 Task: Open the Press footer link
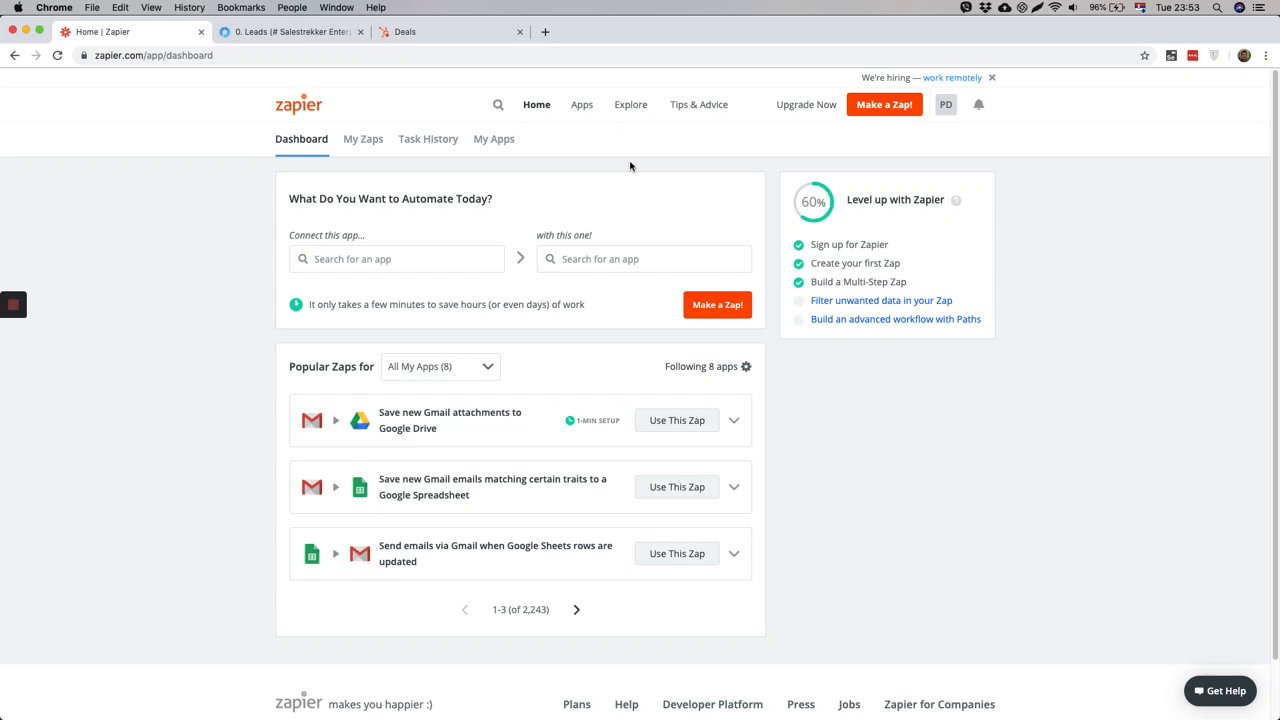801,704
